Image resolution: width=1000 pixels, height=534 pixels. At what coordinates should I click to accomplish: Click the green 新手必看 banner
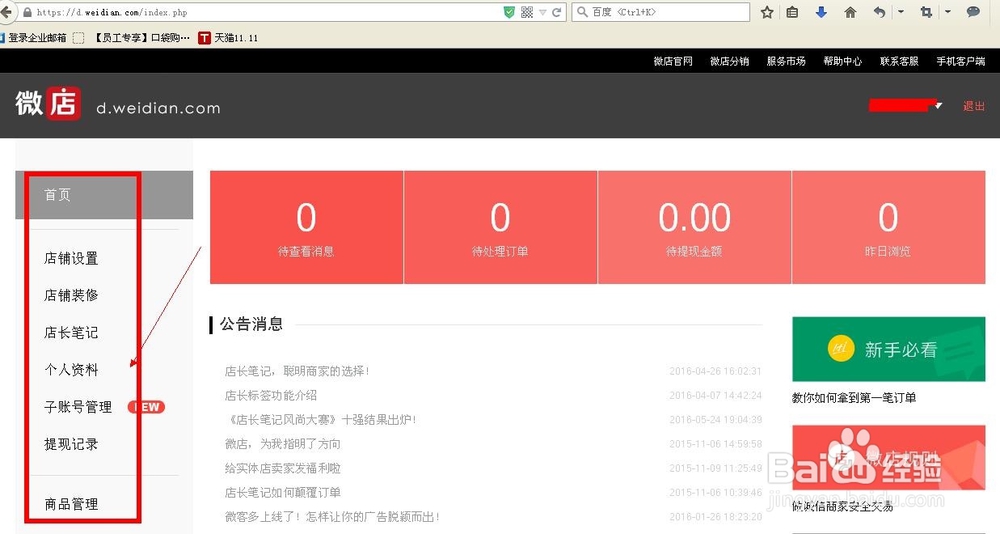[x=888, y=349]
